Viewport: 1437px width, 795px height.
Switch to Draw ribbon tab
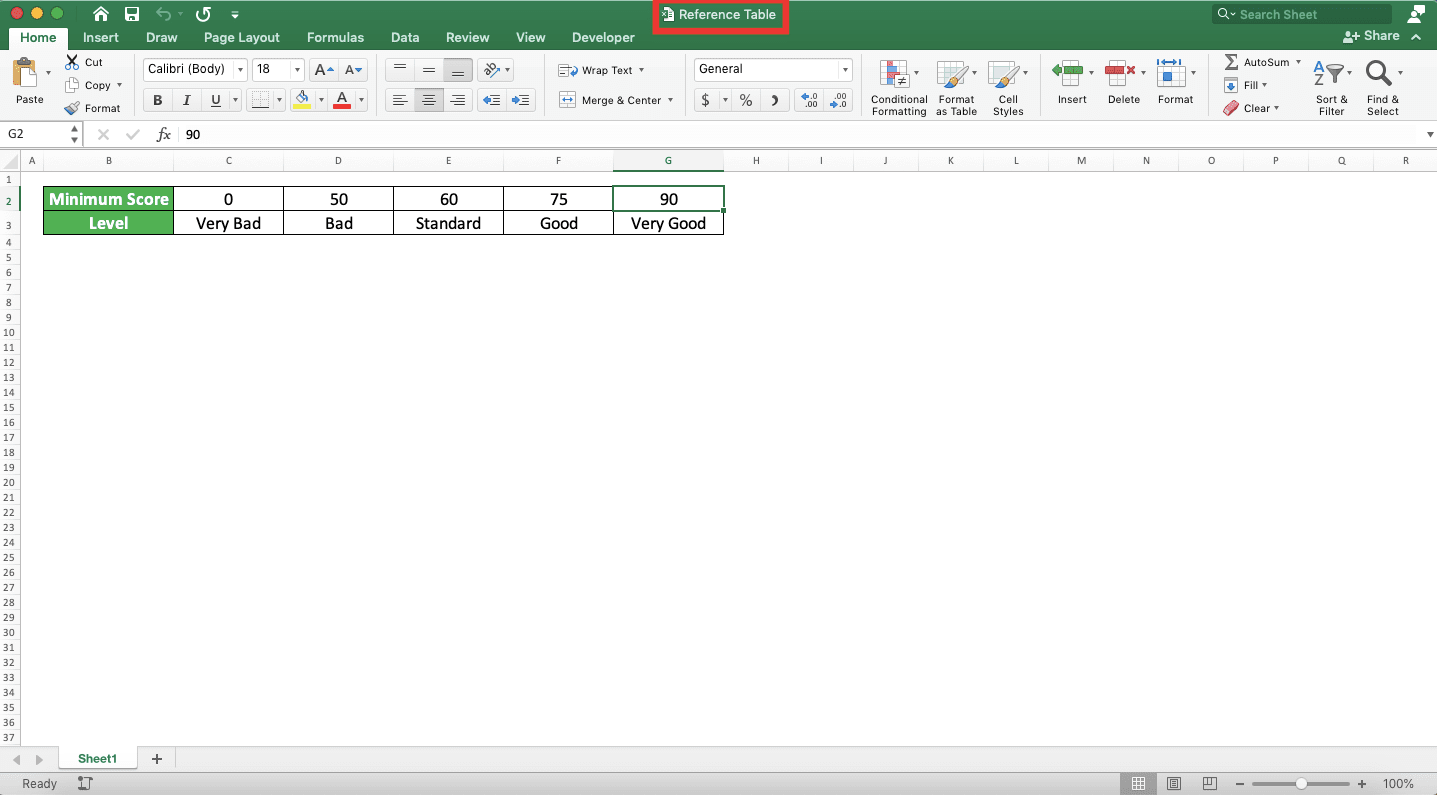[x=161, y=37]
